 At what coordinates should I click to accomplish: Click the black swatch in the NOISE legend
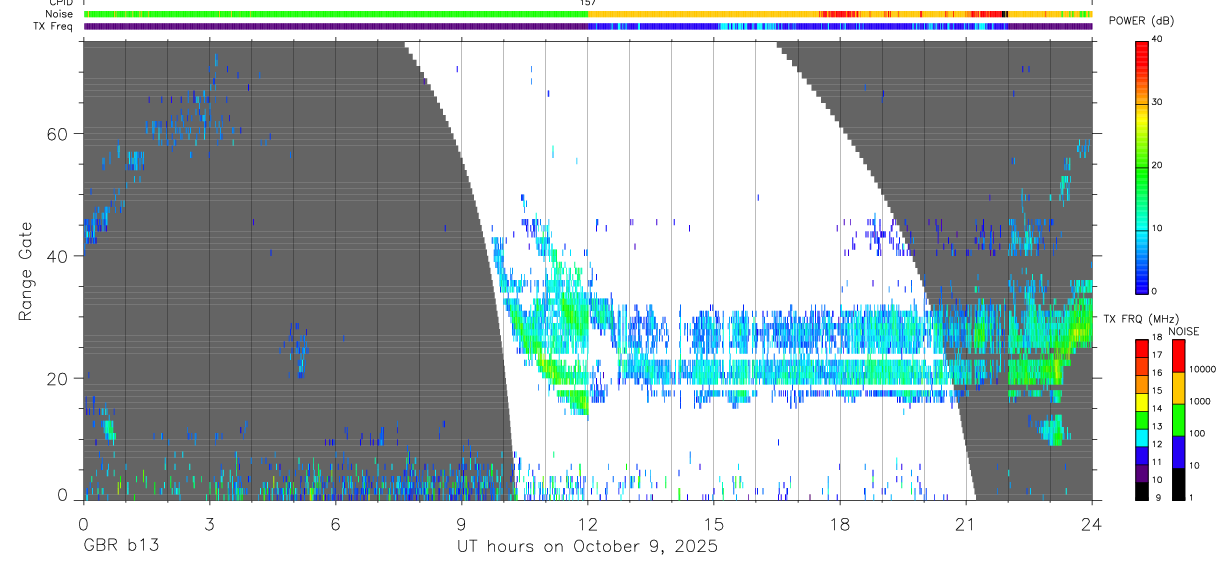tap(1178, 483)
